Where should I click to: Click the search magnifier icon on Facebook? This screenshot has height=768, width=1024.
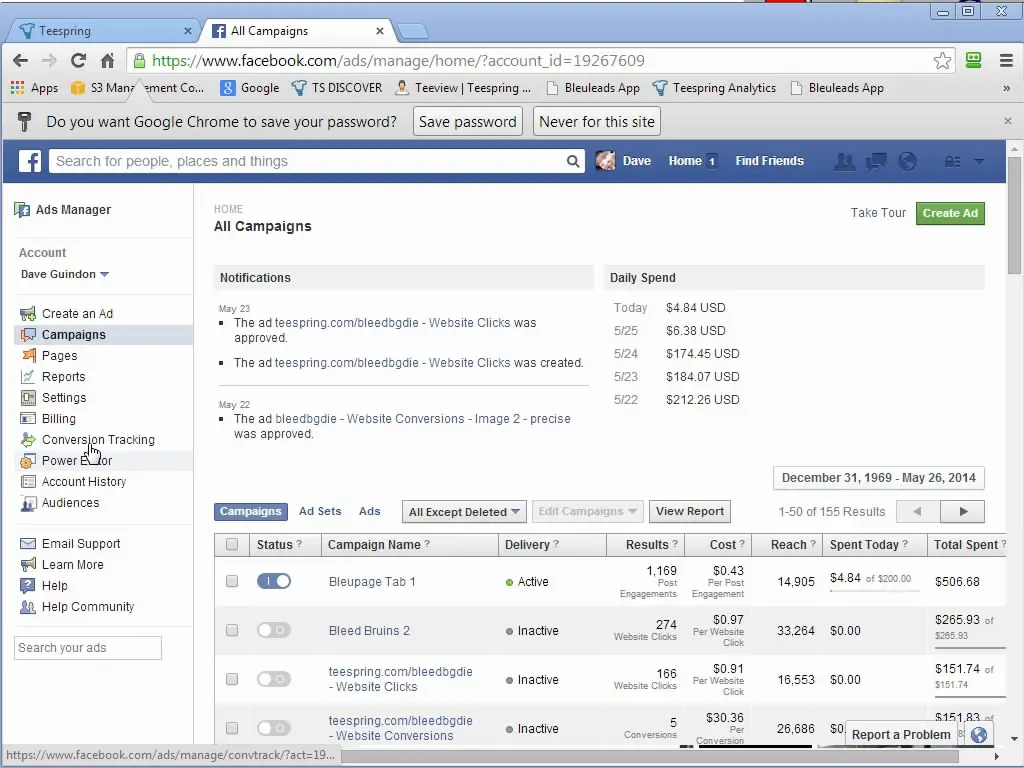click(x=573, y=161)
